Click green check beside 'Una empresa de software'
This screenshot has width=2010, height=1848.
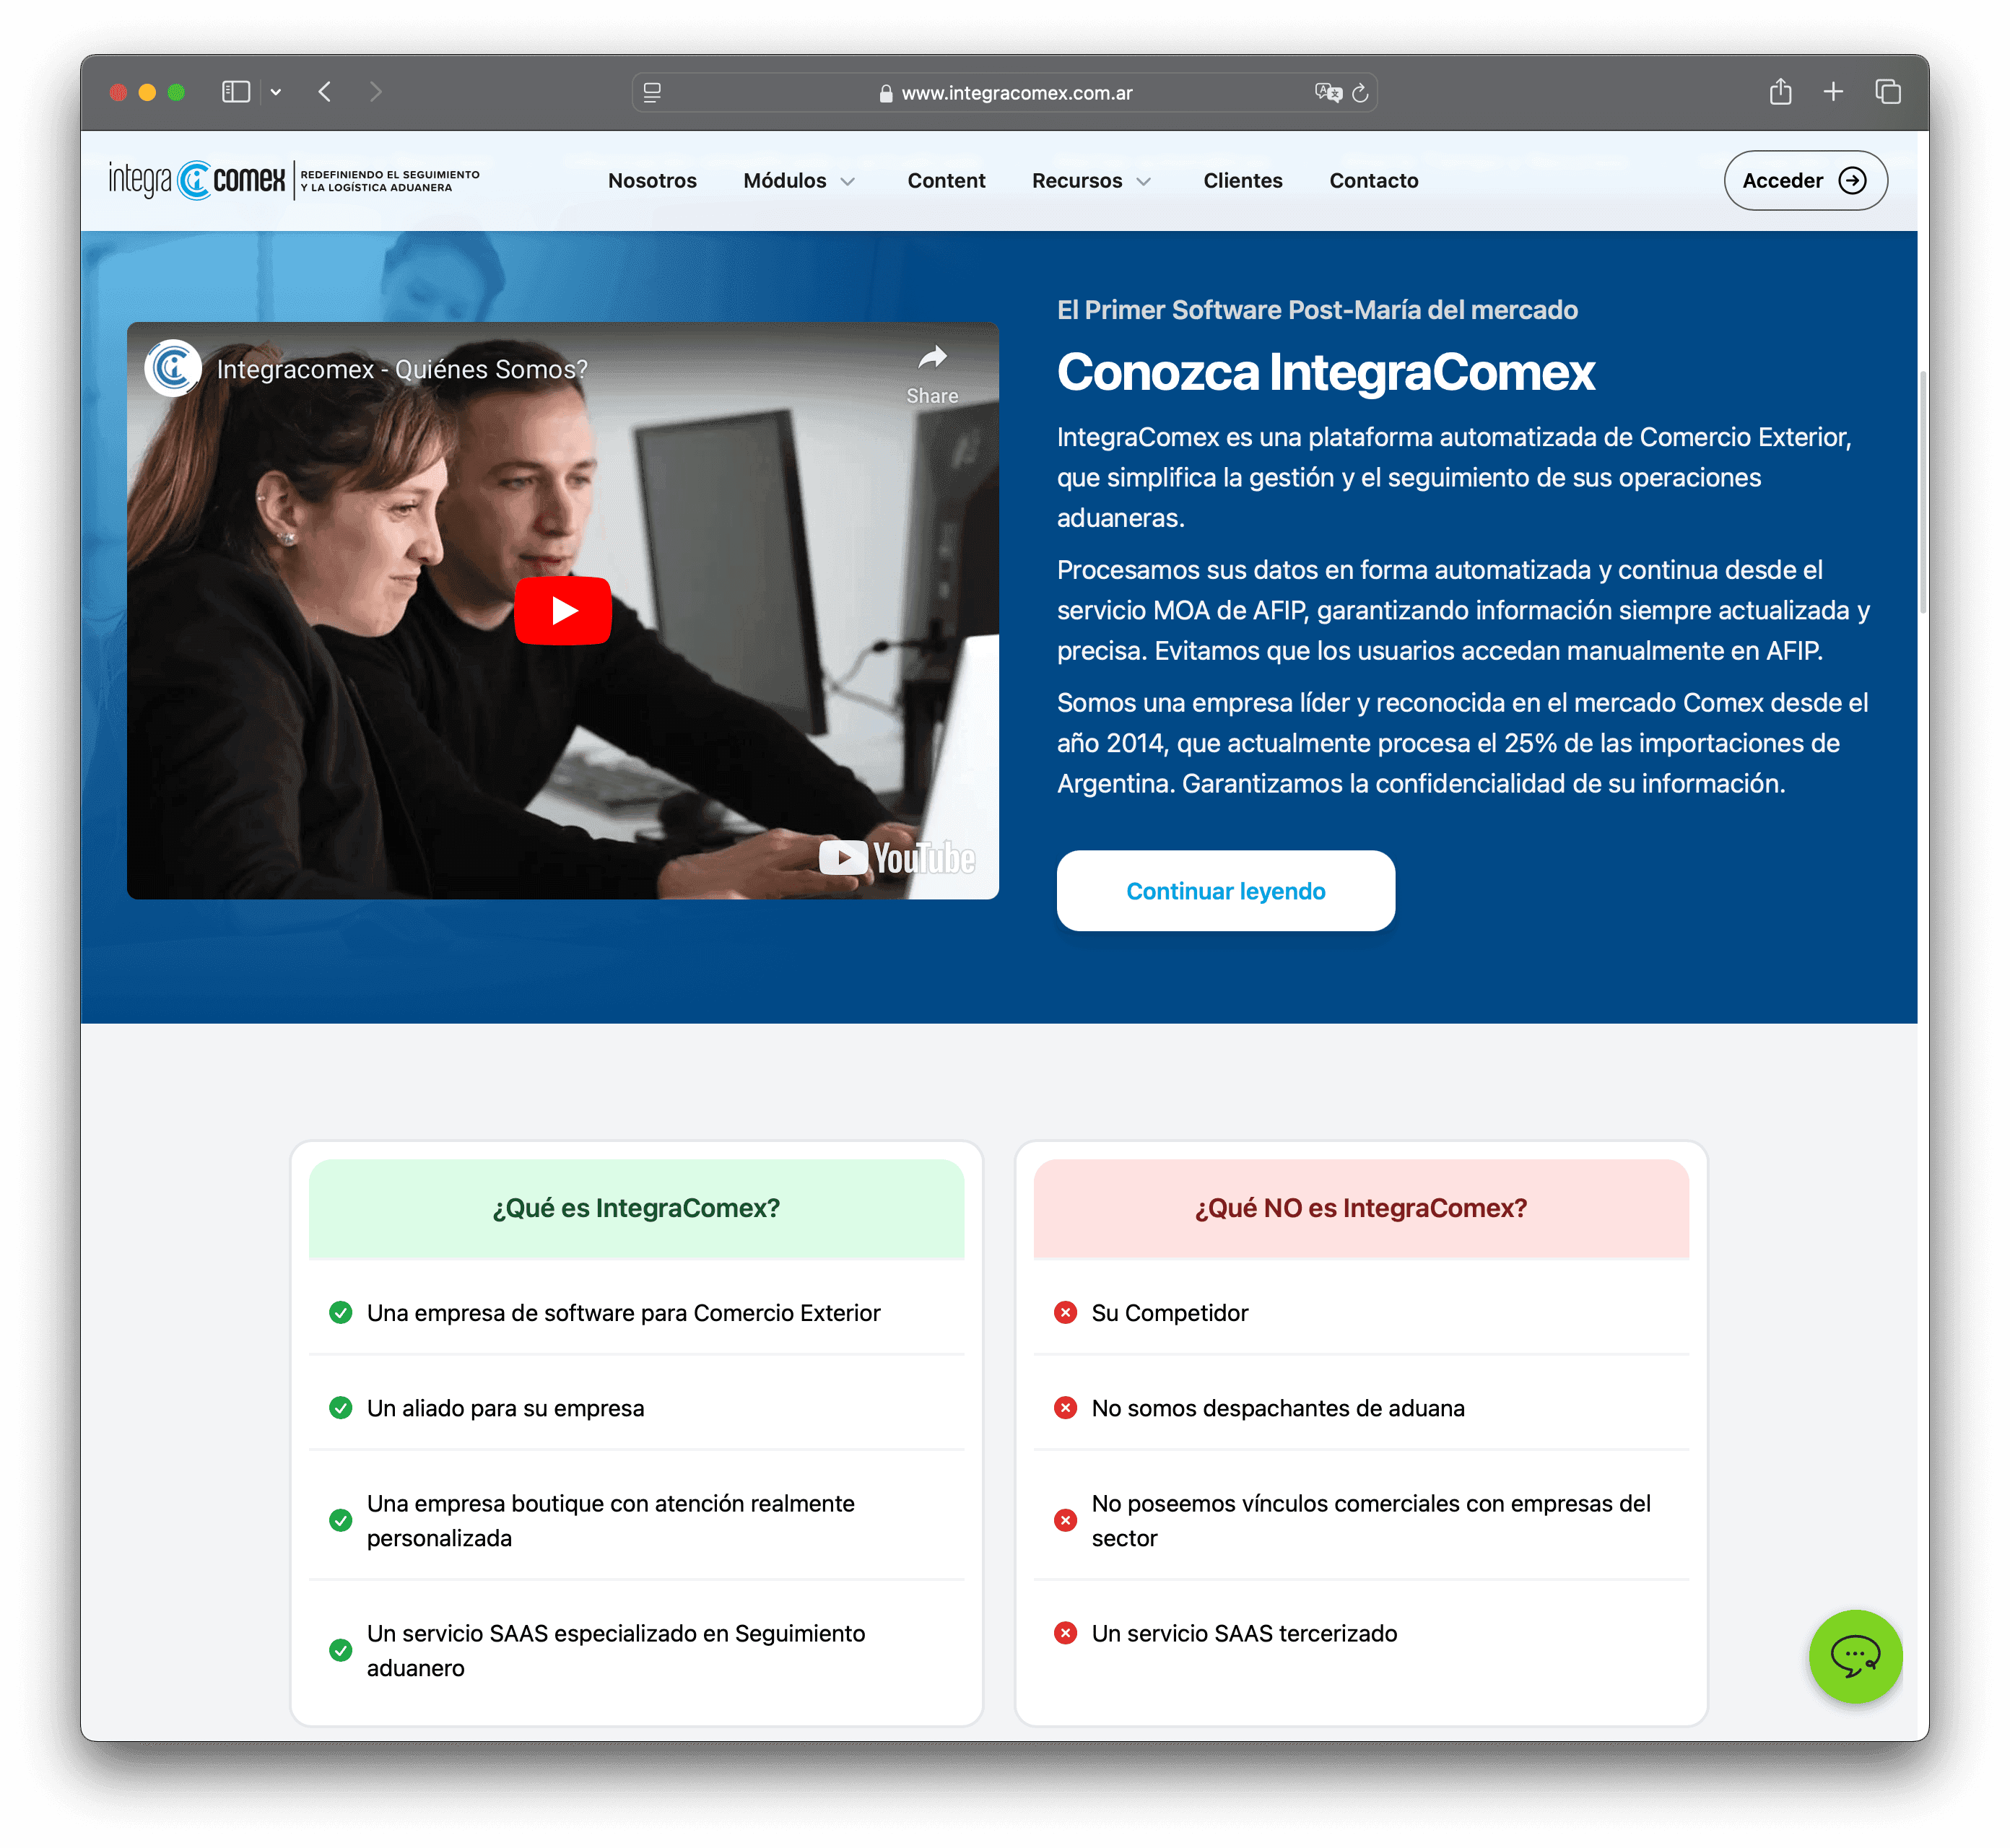pyautogui.click(x=341, y=1313)
